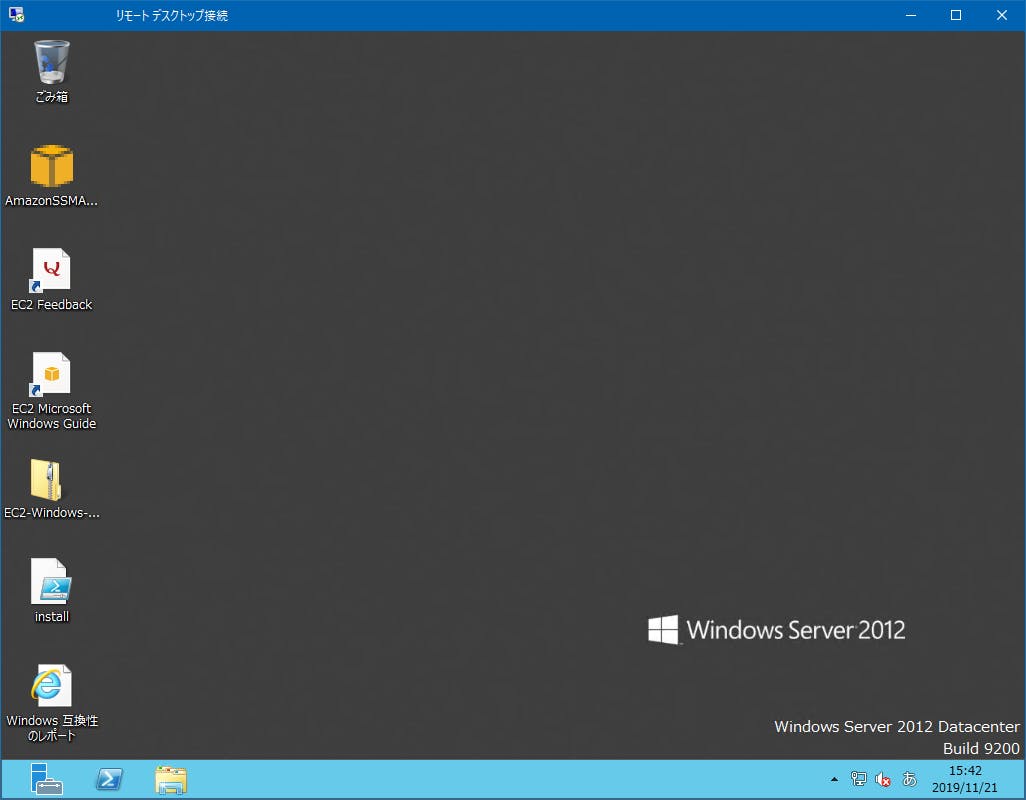The width and height of the screenshot is (1026, 800).
Task: Launch PowerShell from the taskbar
Action: 109,779
